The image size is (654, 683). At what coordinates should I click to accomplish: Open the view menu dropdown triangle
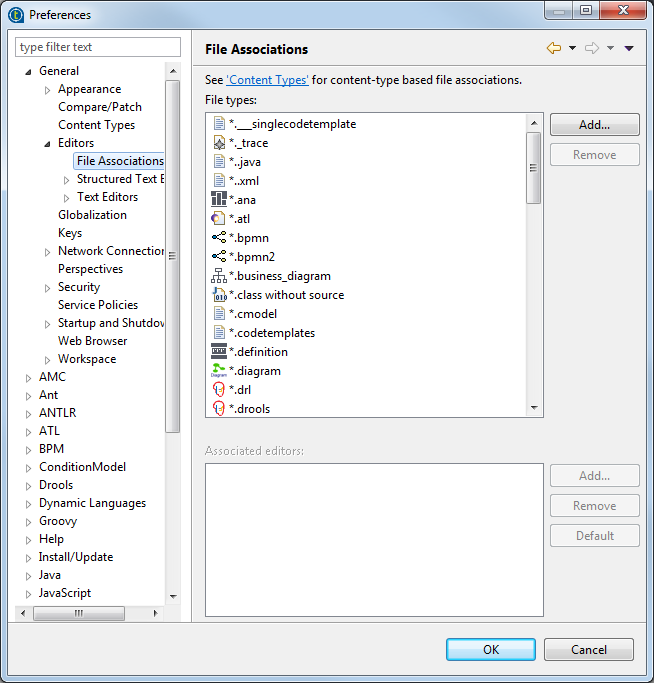(629, 48)
